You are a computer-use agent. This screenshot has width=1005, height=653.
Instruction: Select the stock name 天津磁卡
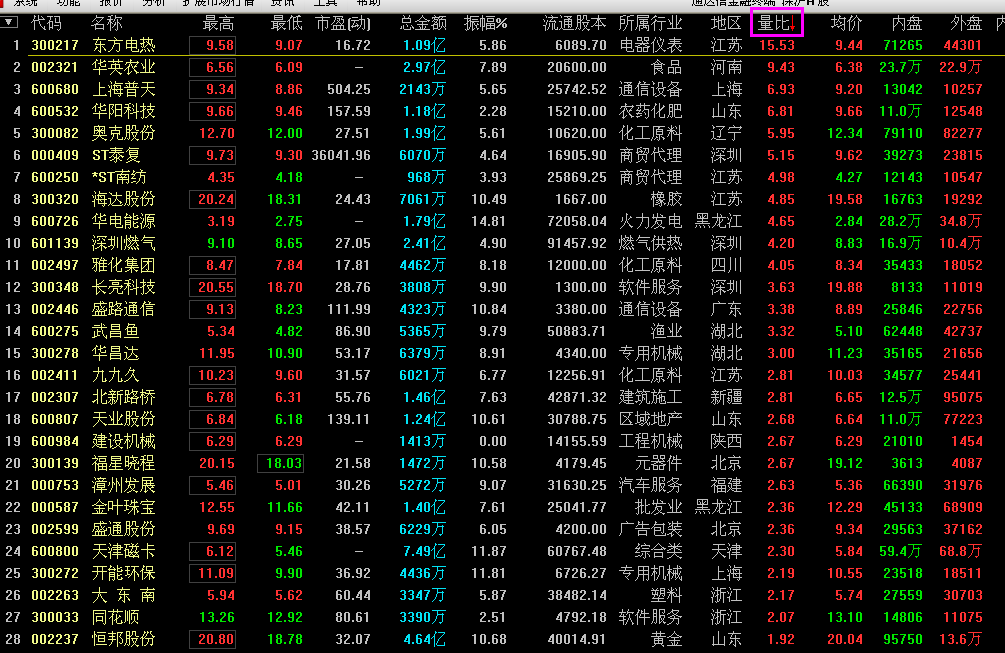tap(124, 551)
